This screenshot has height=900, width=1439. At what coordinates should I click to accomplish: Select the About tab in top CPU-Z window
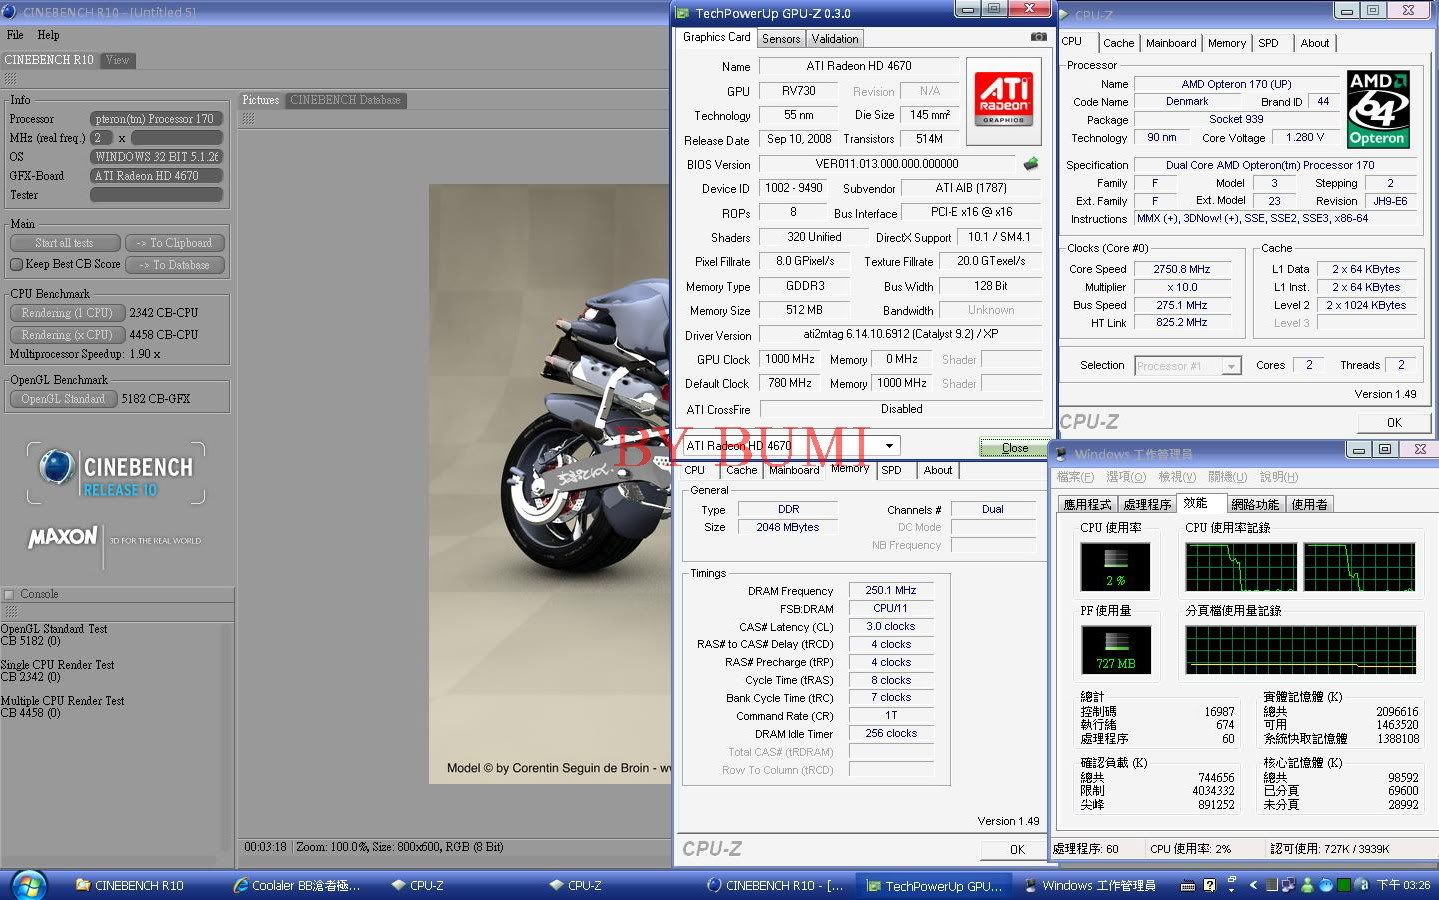(1315, 43)
